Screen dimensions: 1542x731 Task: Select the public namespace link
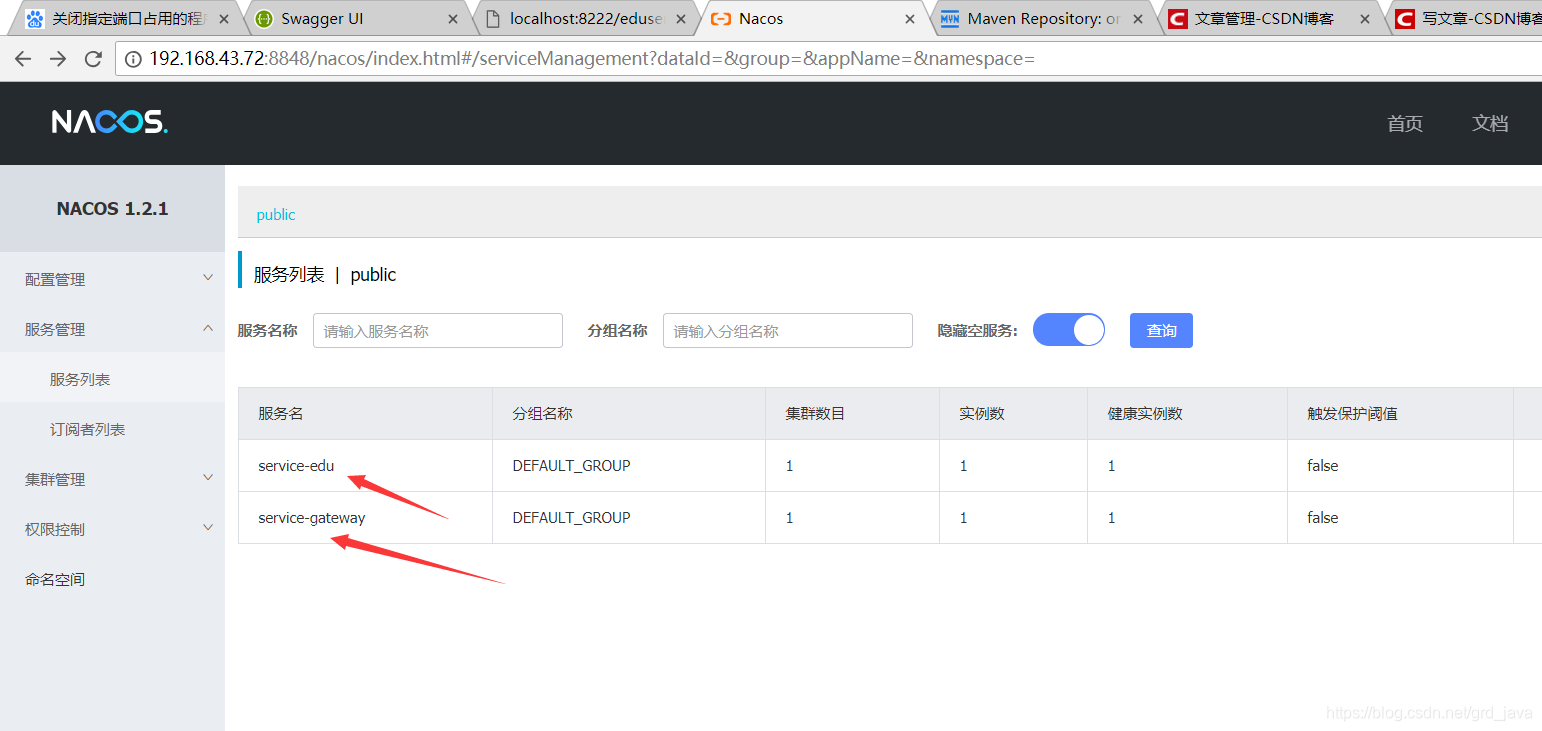click(x=276, y=215)
